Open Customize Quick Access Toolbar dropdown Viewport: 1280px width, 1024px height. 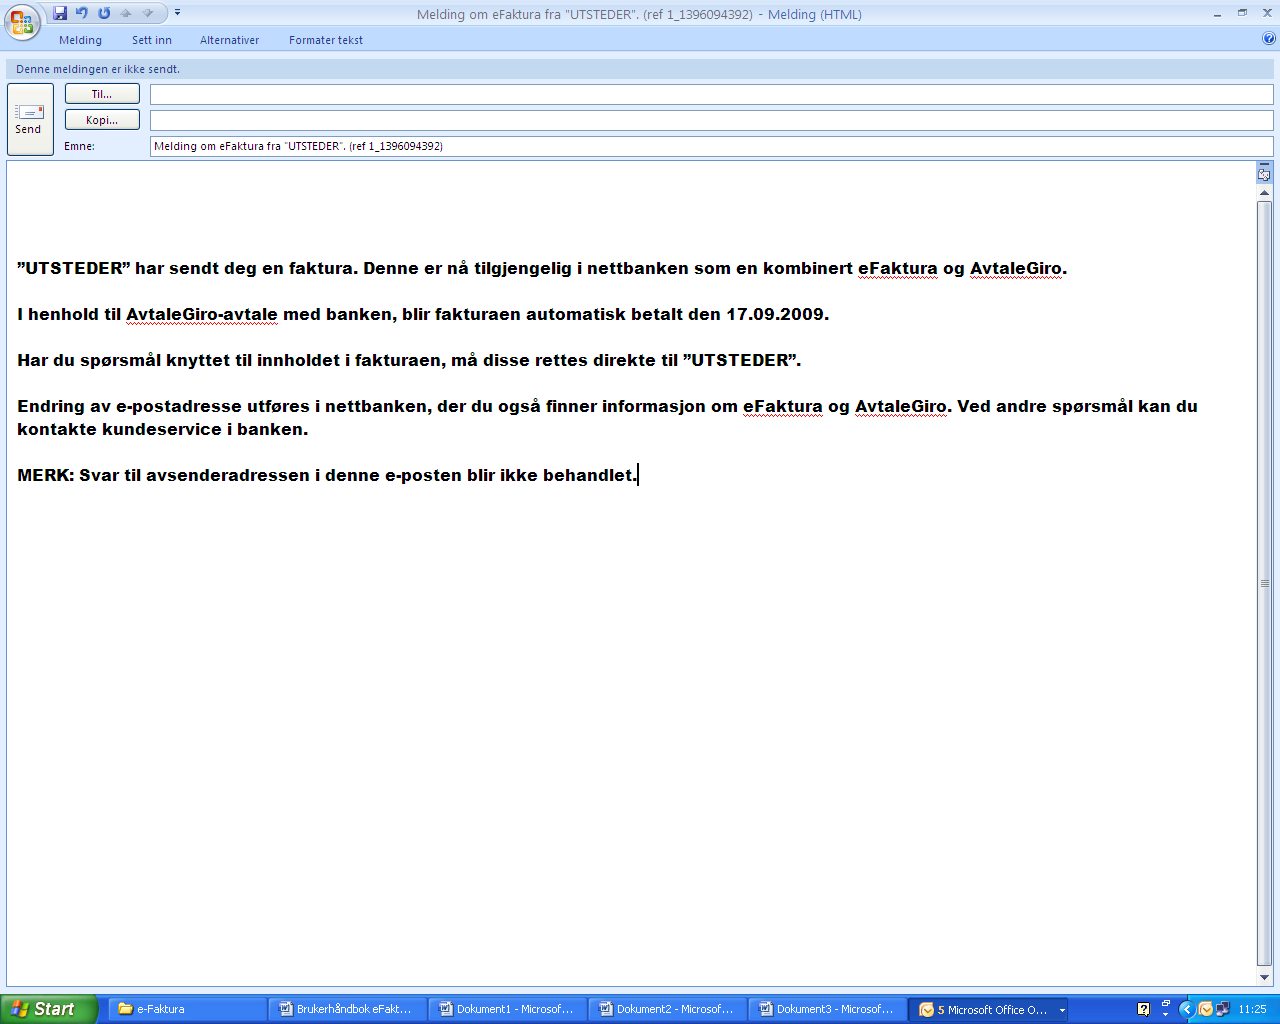click(x=177, y=13)
